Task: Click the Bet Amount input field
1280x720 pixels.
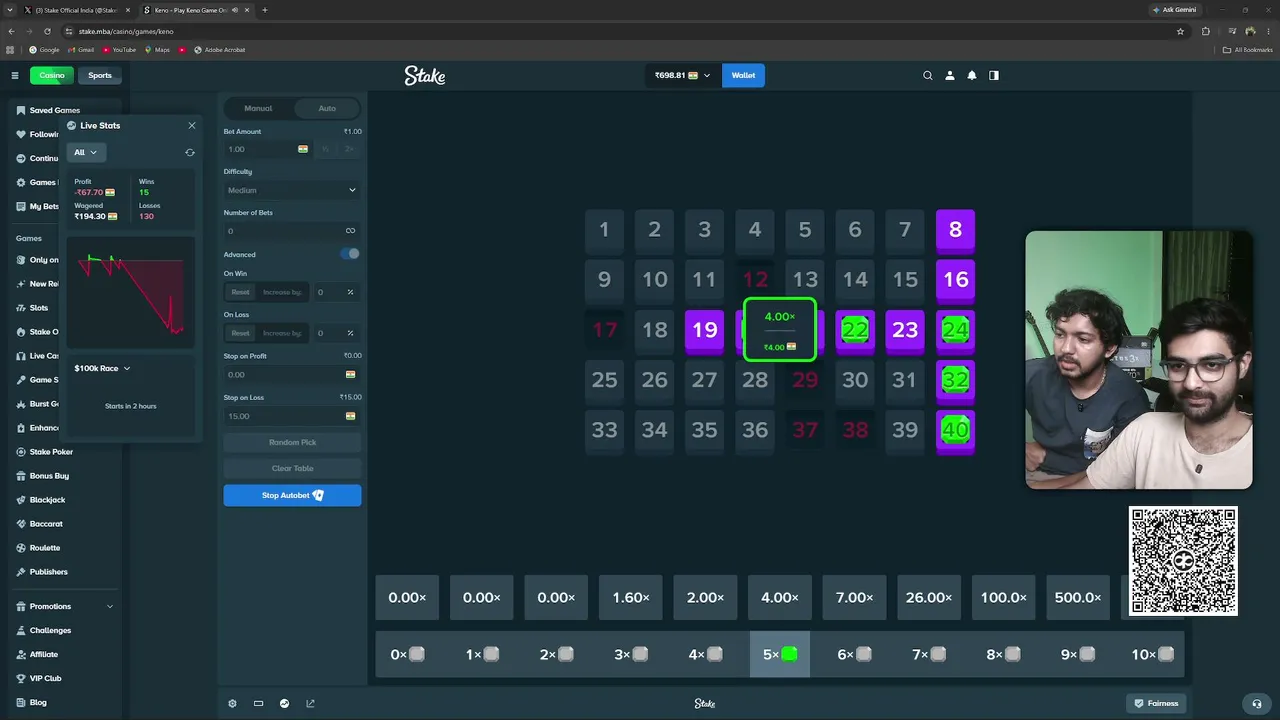Action: click(267, 149)
